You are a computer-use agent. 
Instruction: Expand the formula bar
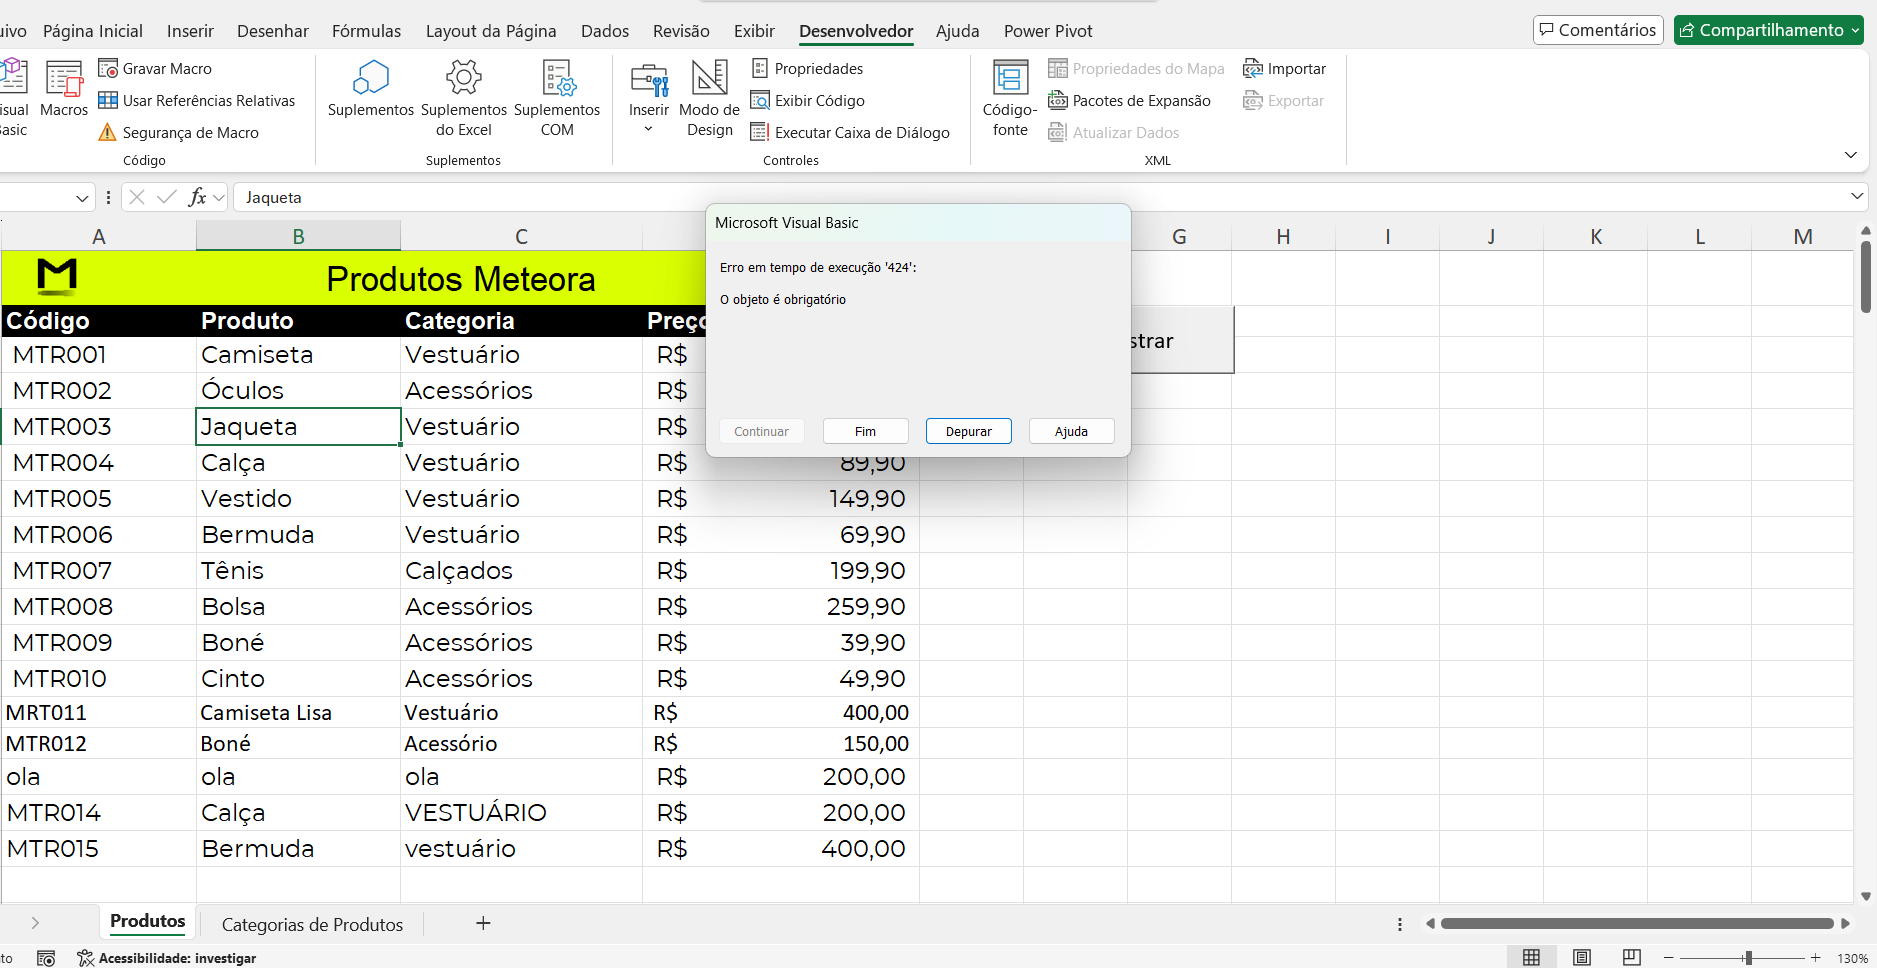1857,197
